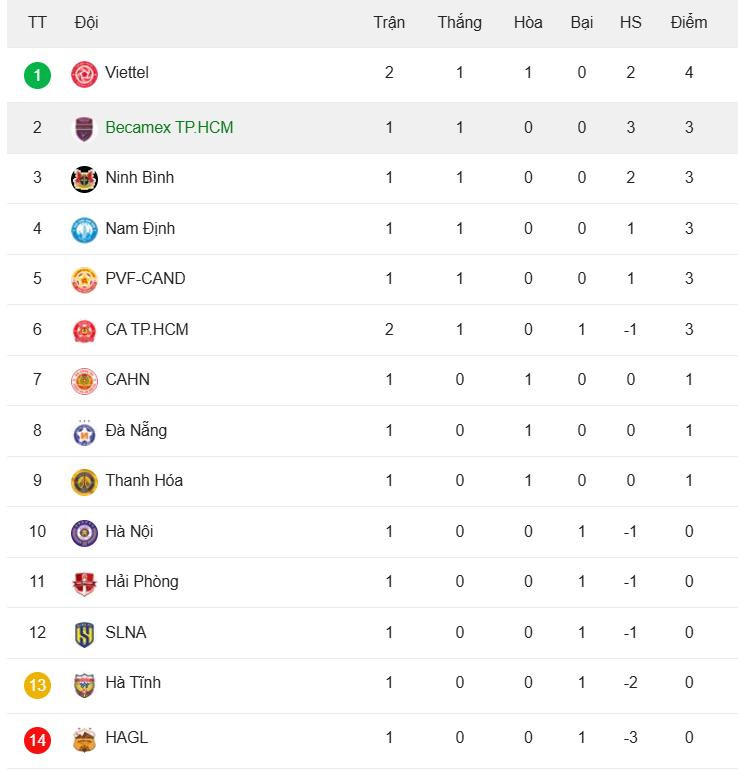The width and height of the screenshot is (738, 770).
Task: Click the Thắng column header
Action: click(x=460, y=23)
